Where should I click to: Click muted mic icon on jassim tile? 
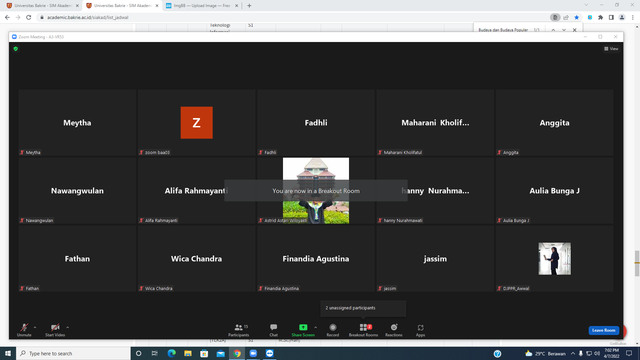(x=380, y=288)
